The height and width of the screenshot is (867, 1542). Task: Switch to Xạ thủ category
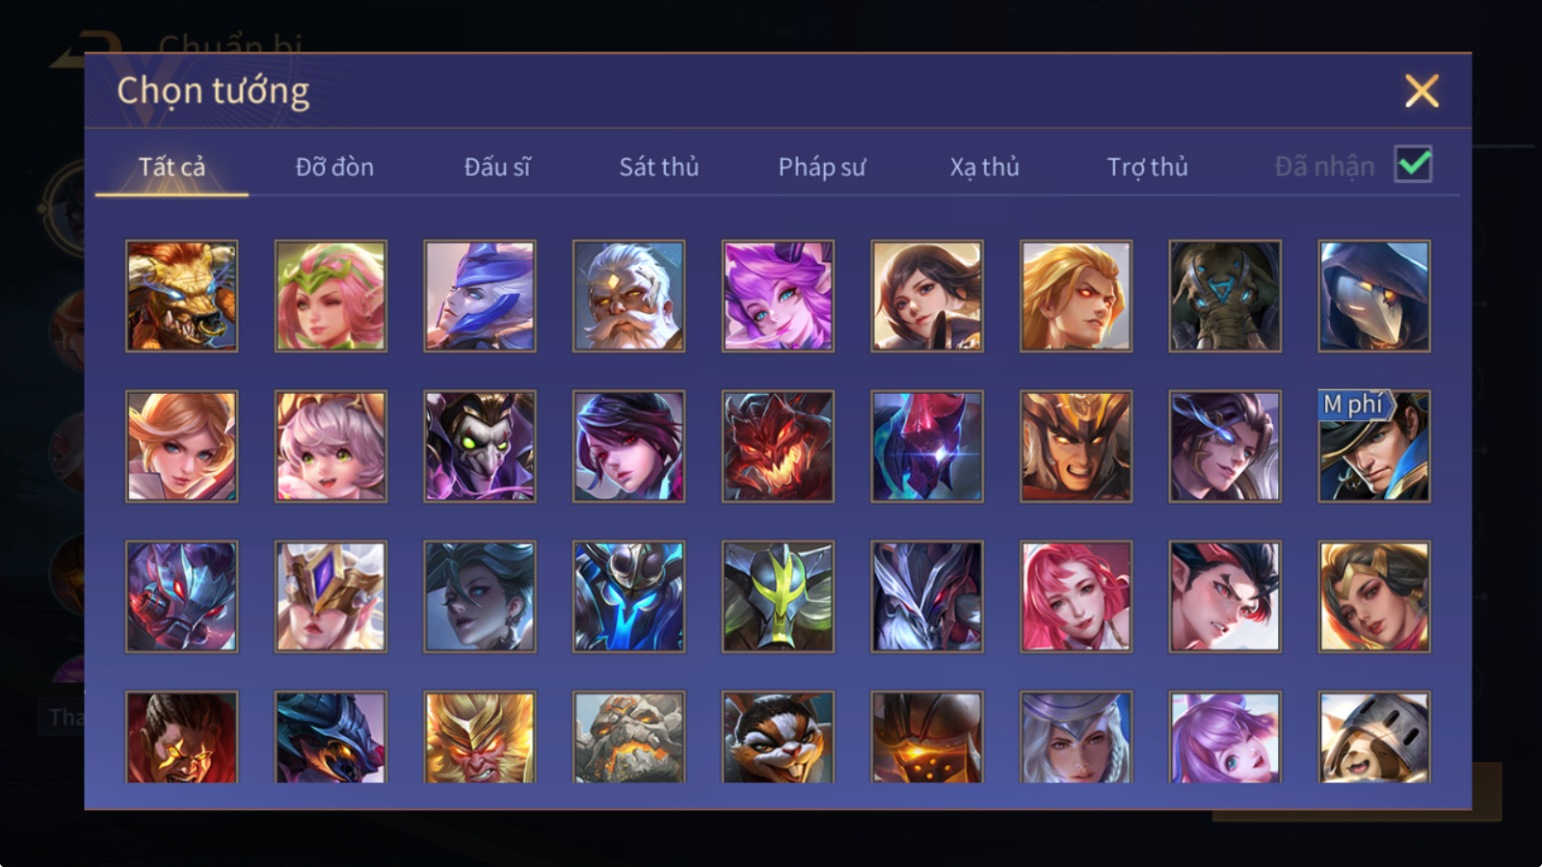pyautogui.click(x=984, y=167)
